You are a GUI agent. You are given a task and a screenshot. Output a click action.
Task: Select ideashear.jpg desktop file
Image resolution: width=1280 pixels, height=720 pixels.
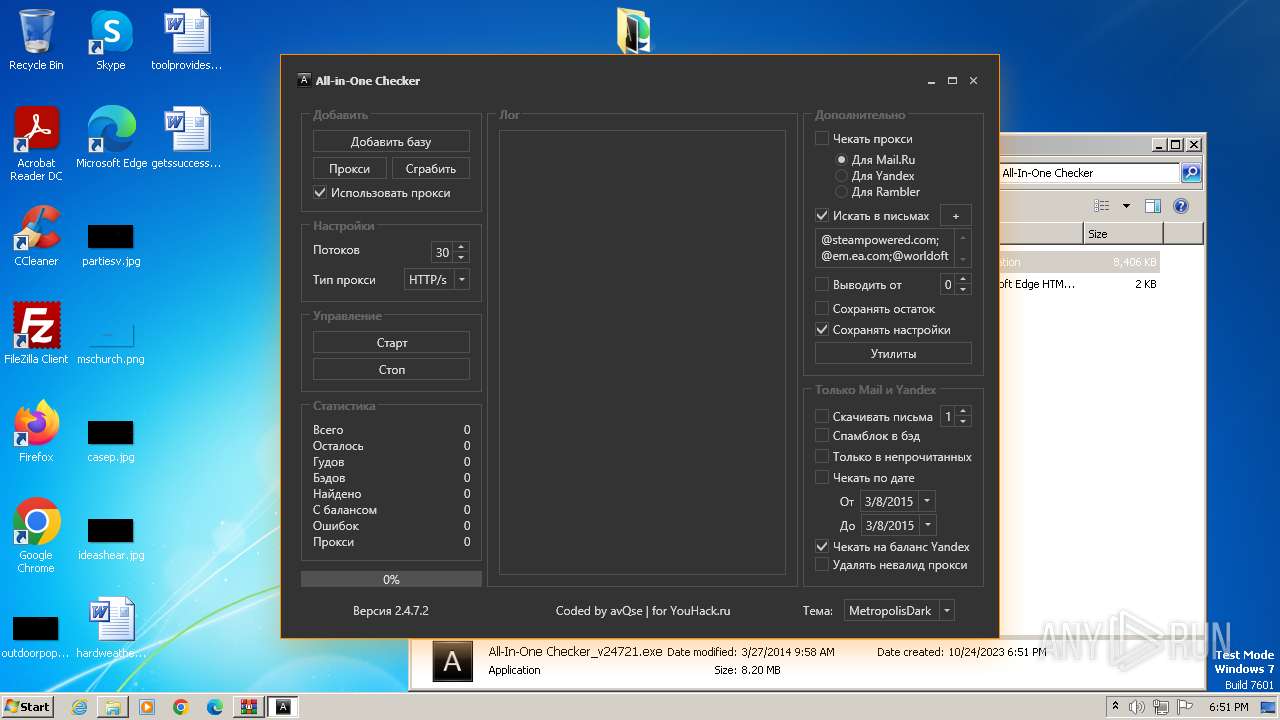111,539
